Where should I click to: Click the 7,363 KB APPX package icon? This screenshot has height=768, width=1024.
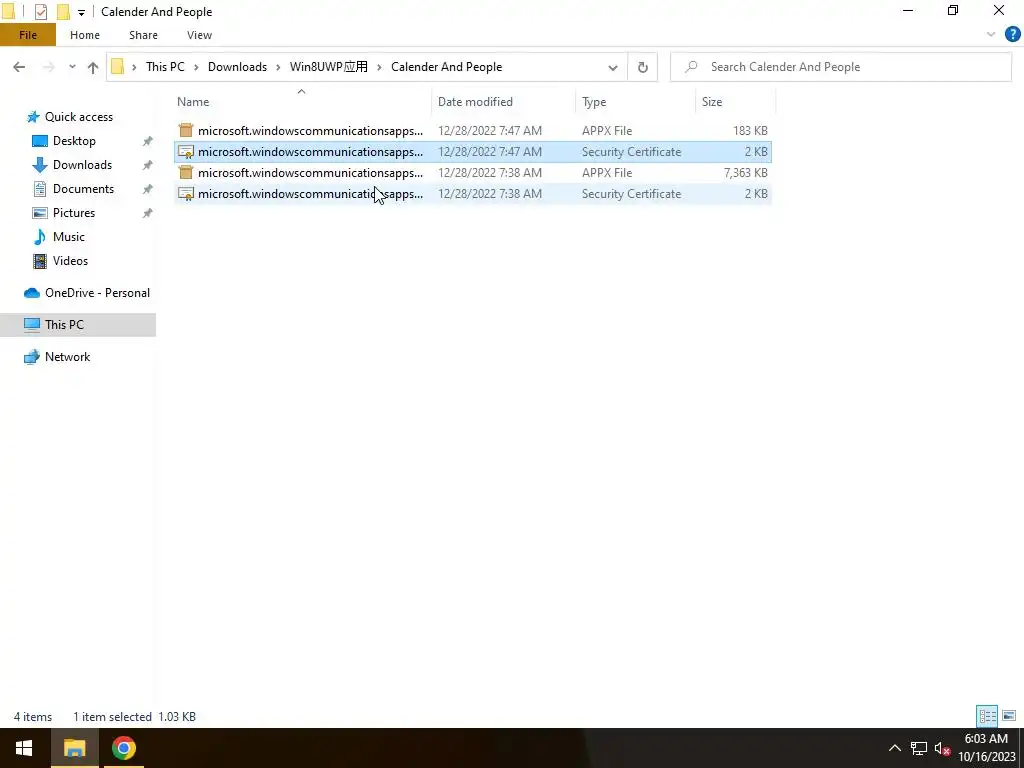pos(186,172)
